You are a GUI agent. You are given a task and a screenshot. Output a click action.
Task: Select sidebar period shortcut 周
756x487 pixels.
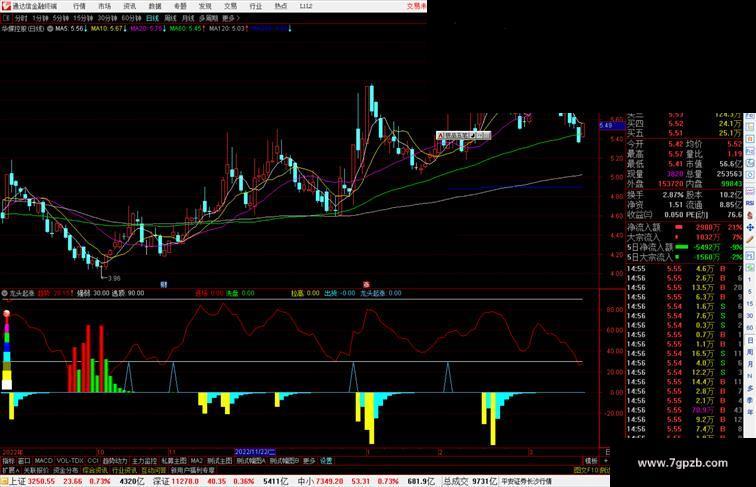click(x=750, y=352)
